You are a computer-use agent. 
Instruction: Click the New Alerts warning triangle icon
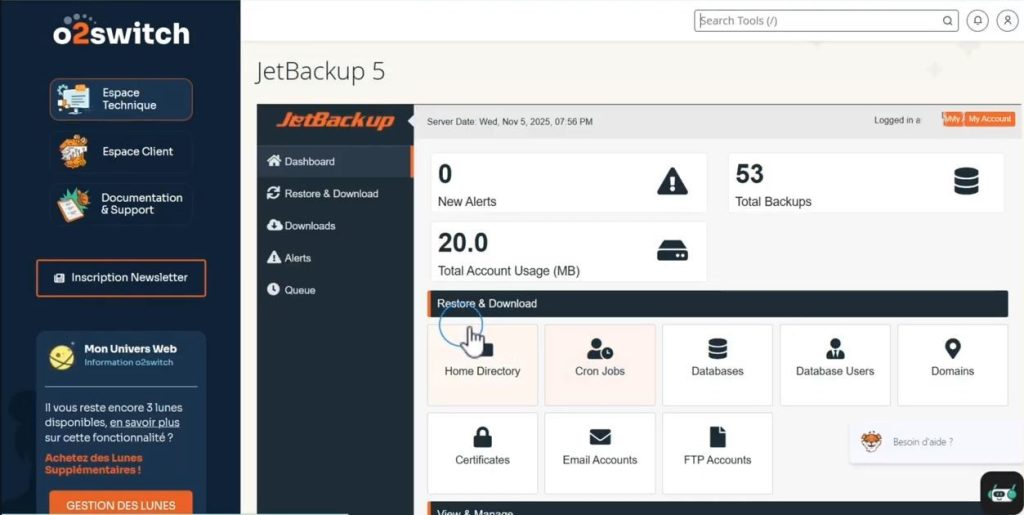(x=672, y=181)
